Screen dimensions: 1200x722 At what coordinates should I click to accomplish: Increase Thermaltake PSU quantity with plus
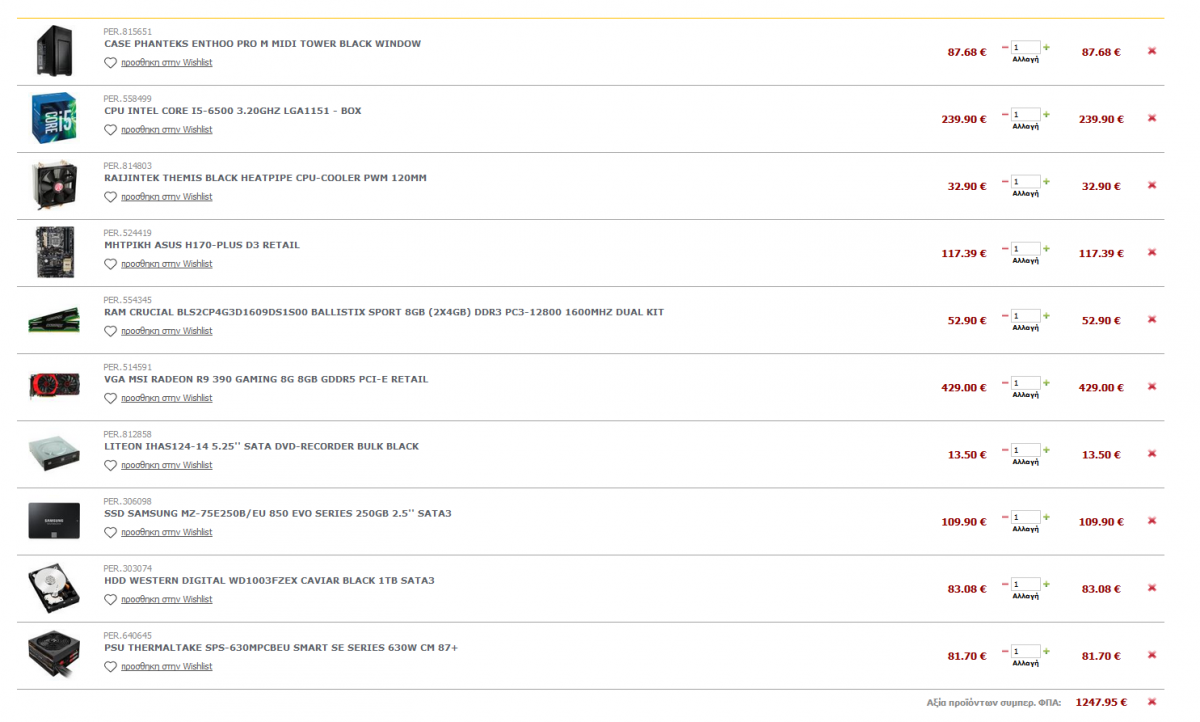point(1047,650)
